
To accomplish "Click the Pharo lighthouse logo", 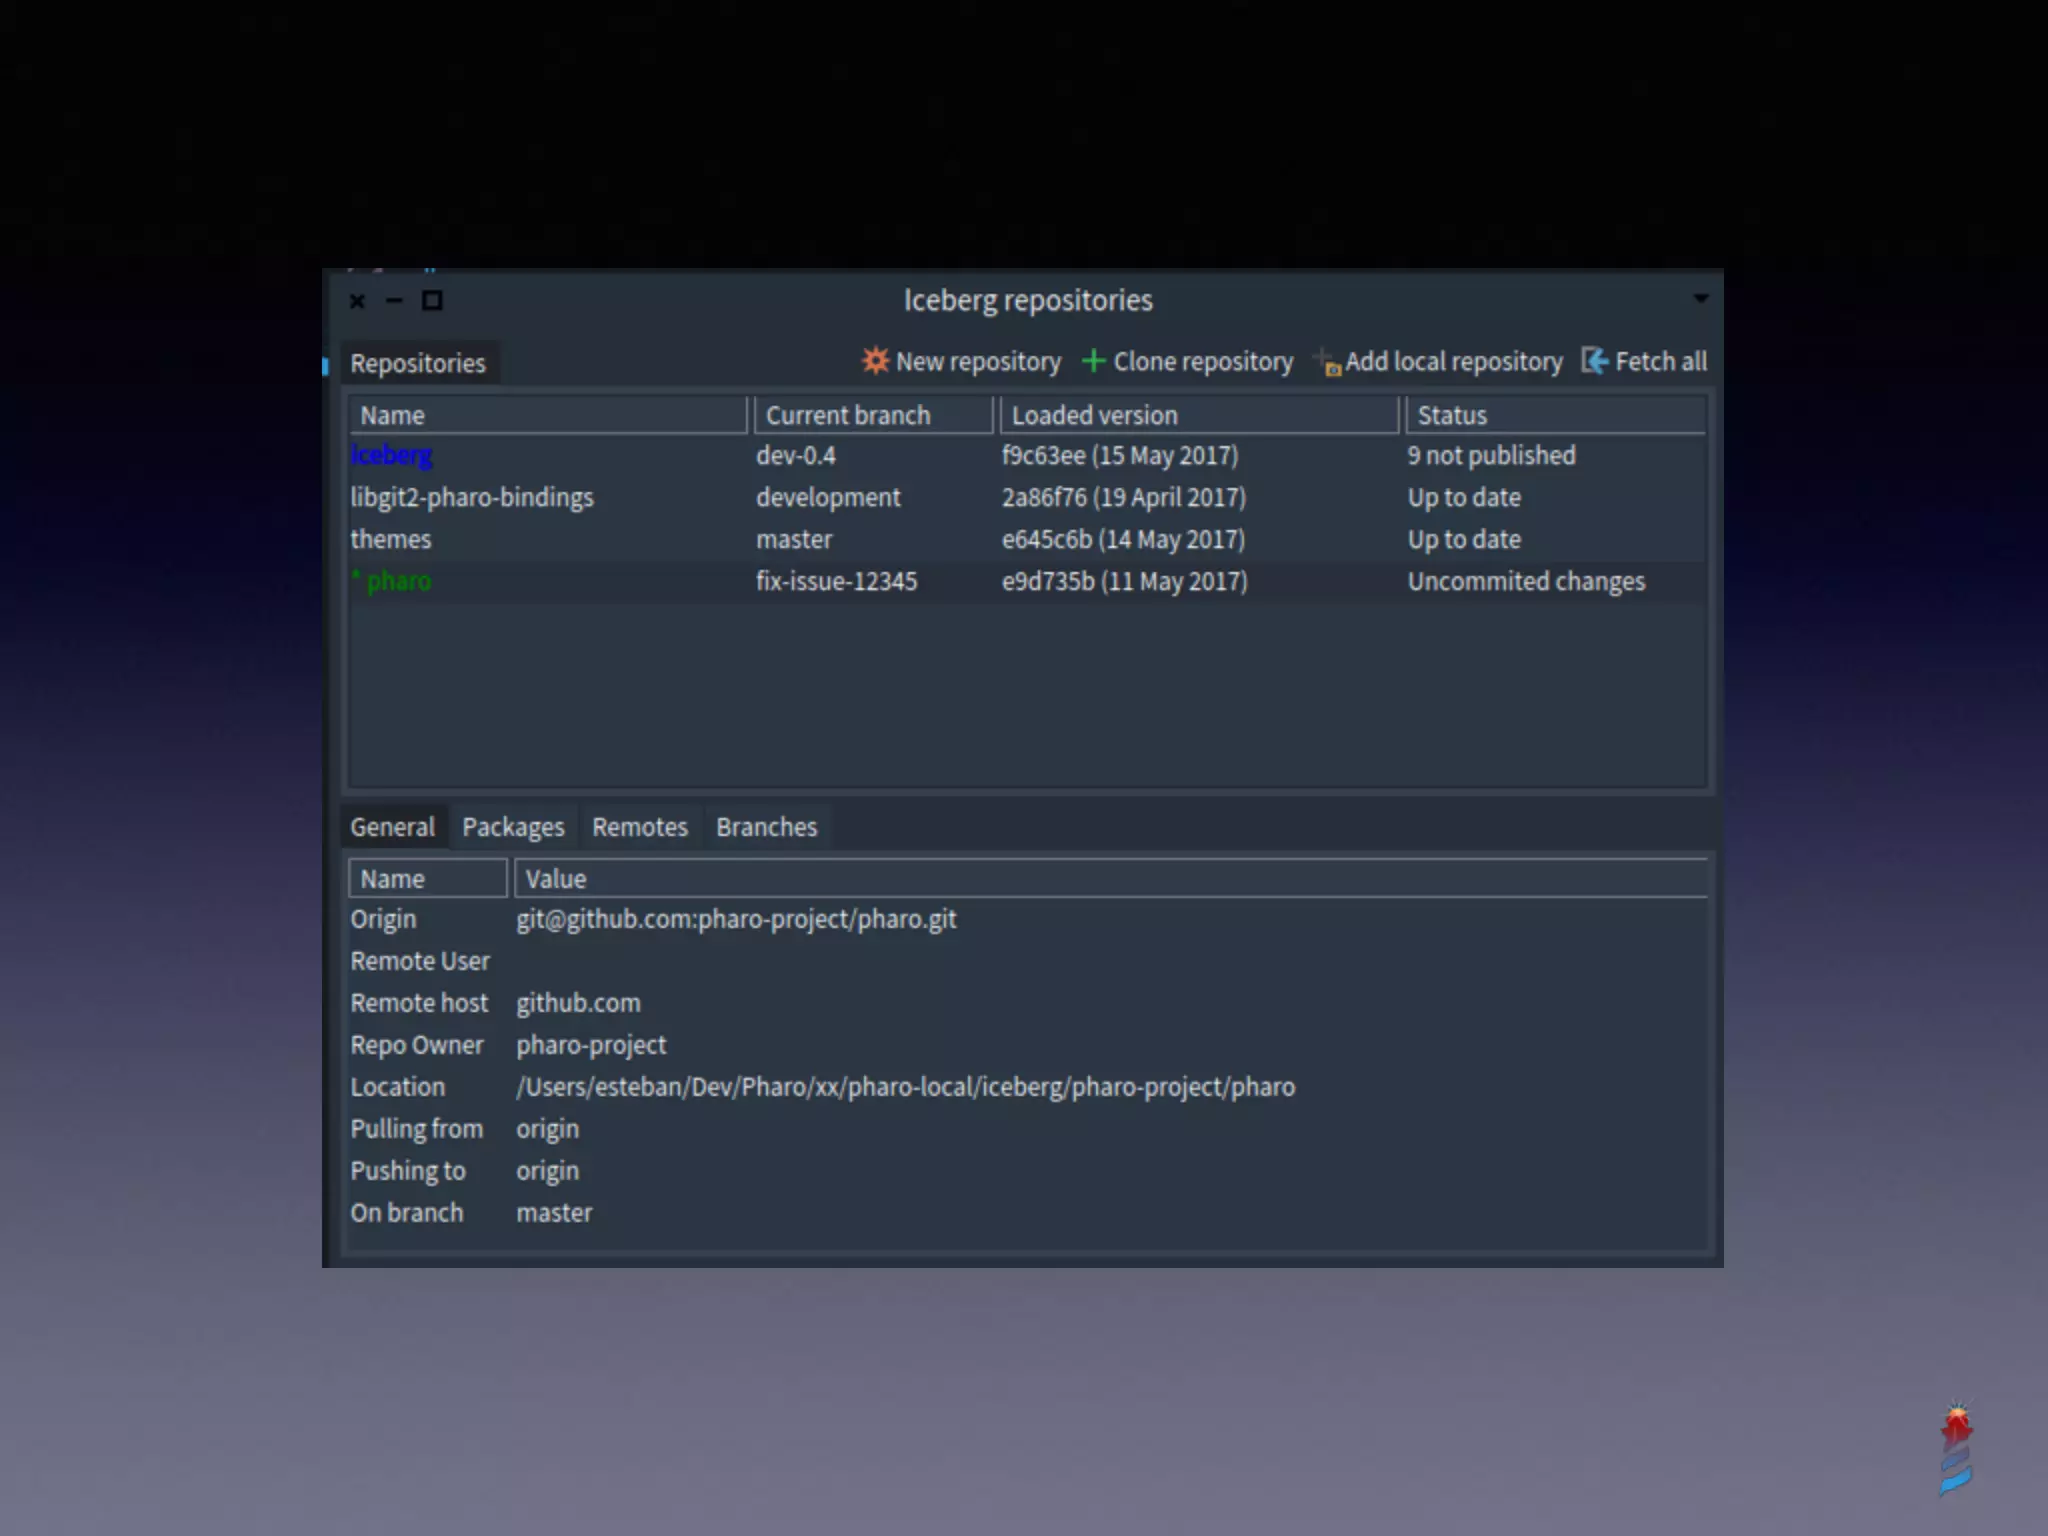I will click(x=1955, y=1449).
